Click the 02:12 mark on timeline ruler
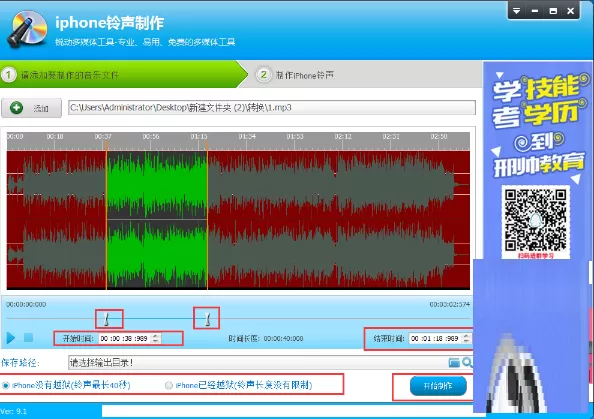 343,136
